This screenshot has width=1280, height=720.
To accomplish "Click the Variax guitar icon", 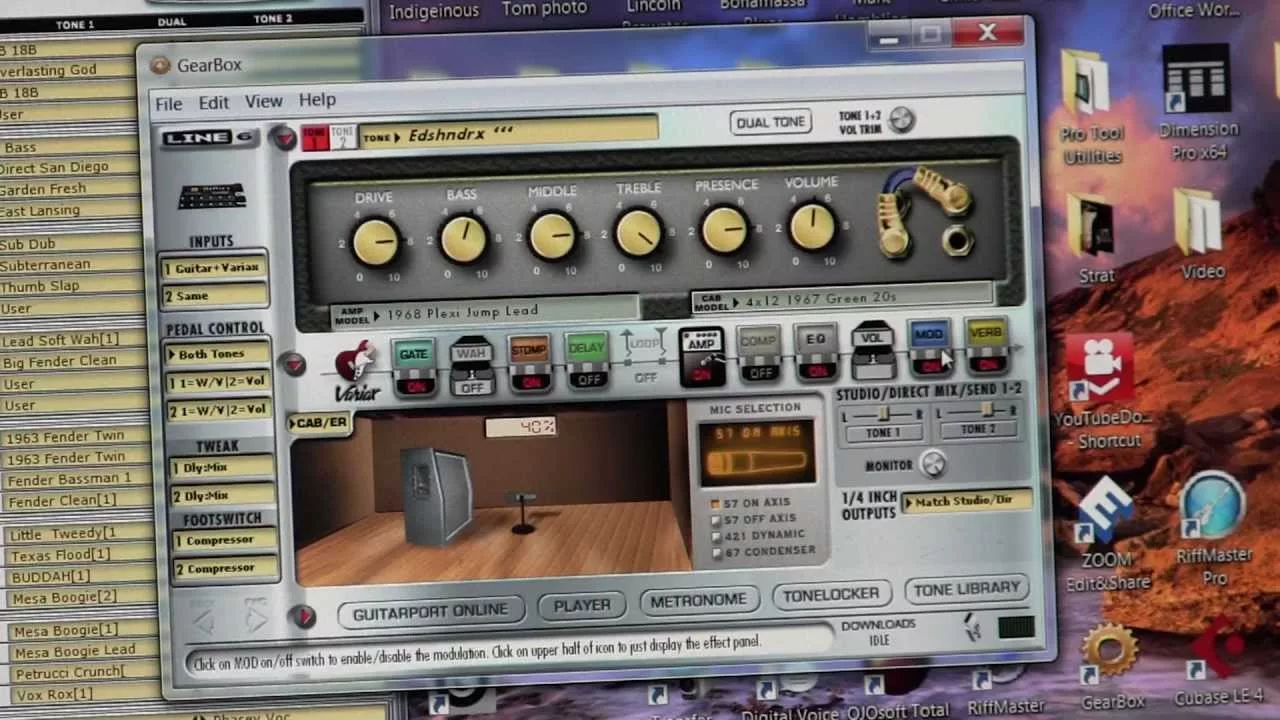I will coord(355,368).
